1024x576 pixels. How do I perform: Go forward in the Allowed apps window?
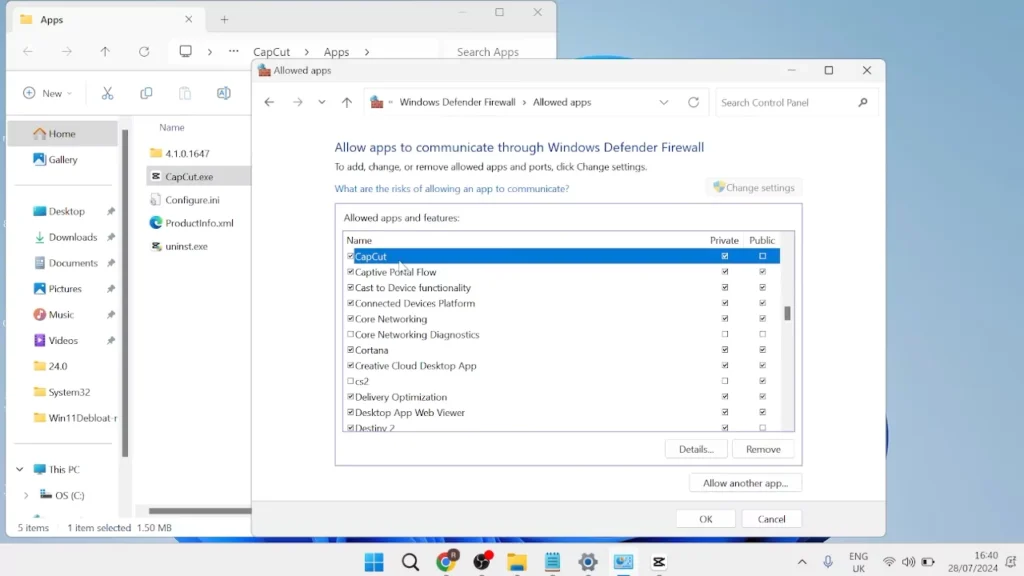coord(298,103)
